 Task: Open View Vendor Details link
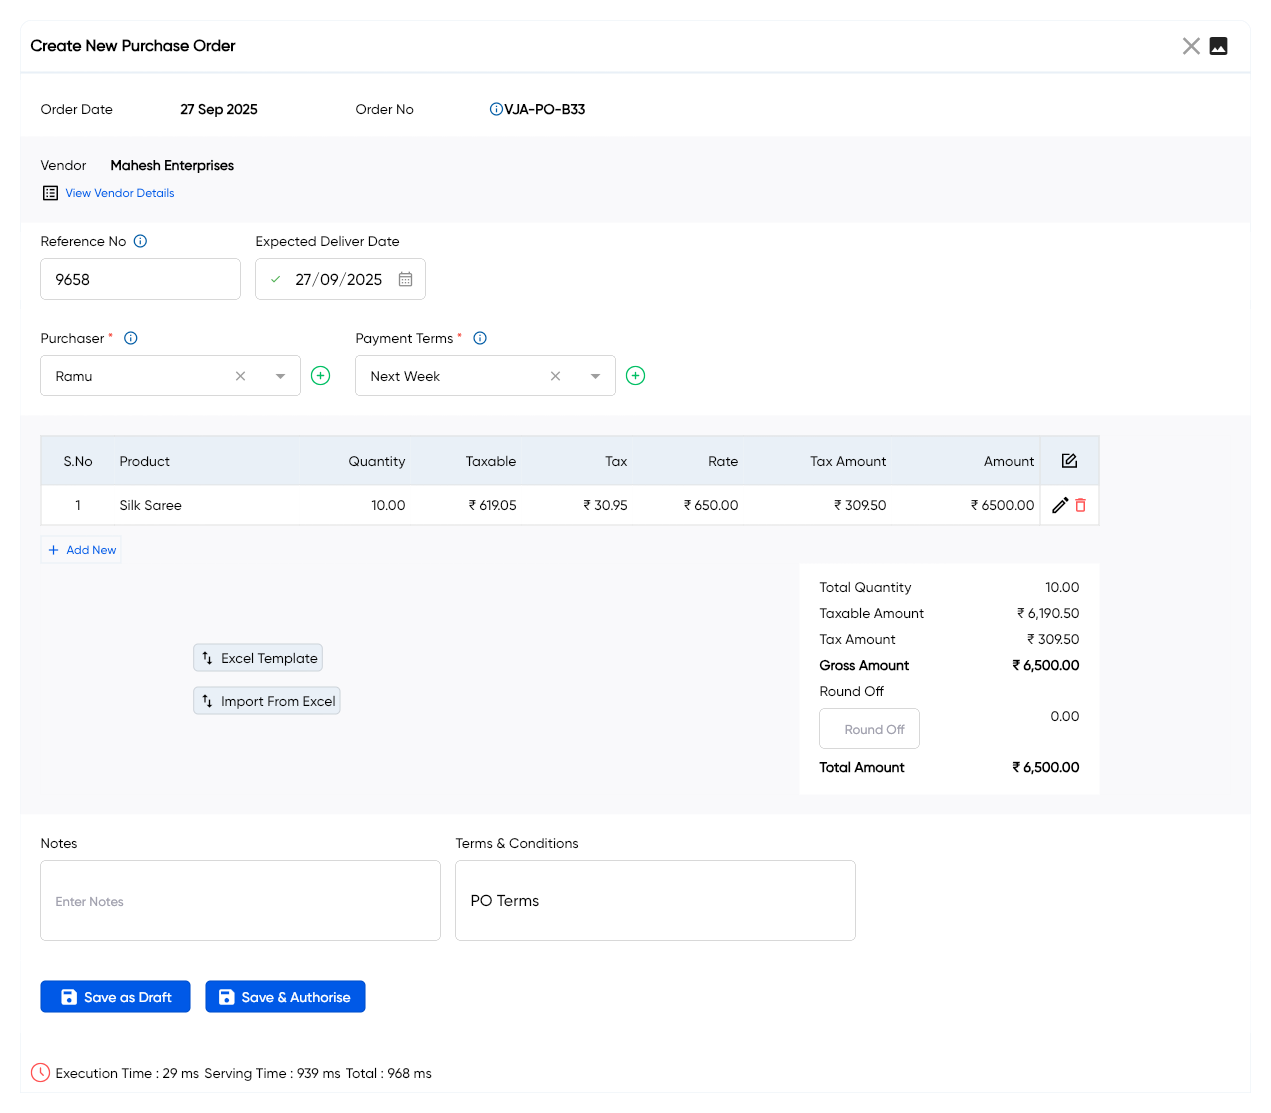pyautogui.click(x=119, y=193)
